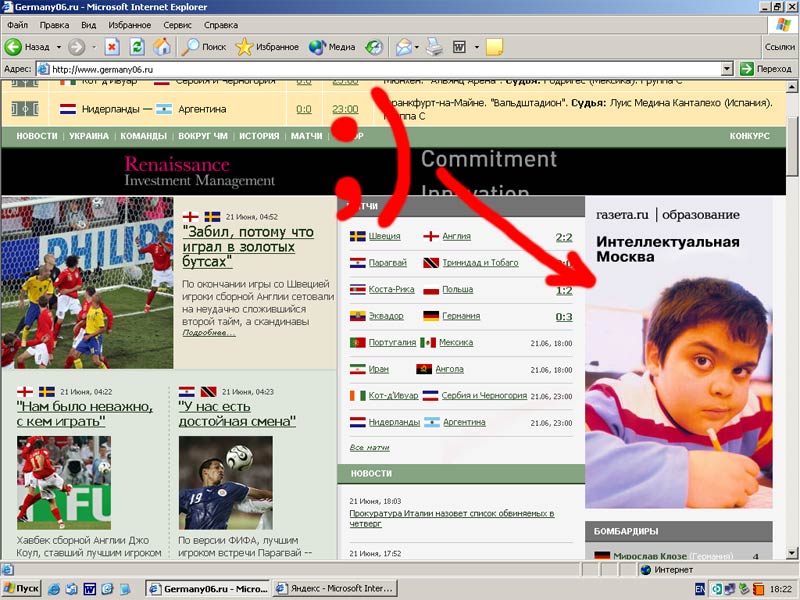Click the Переход go button
800x600 pixels.
(x=766, y=69)
